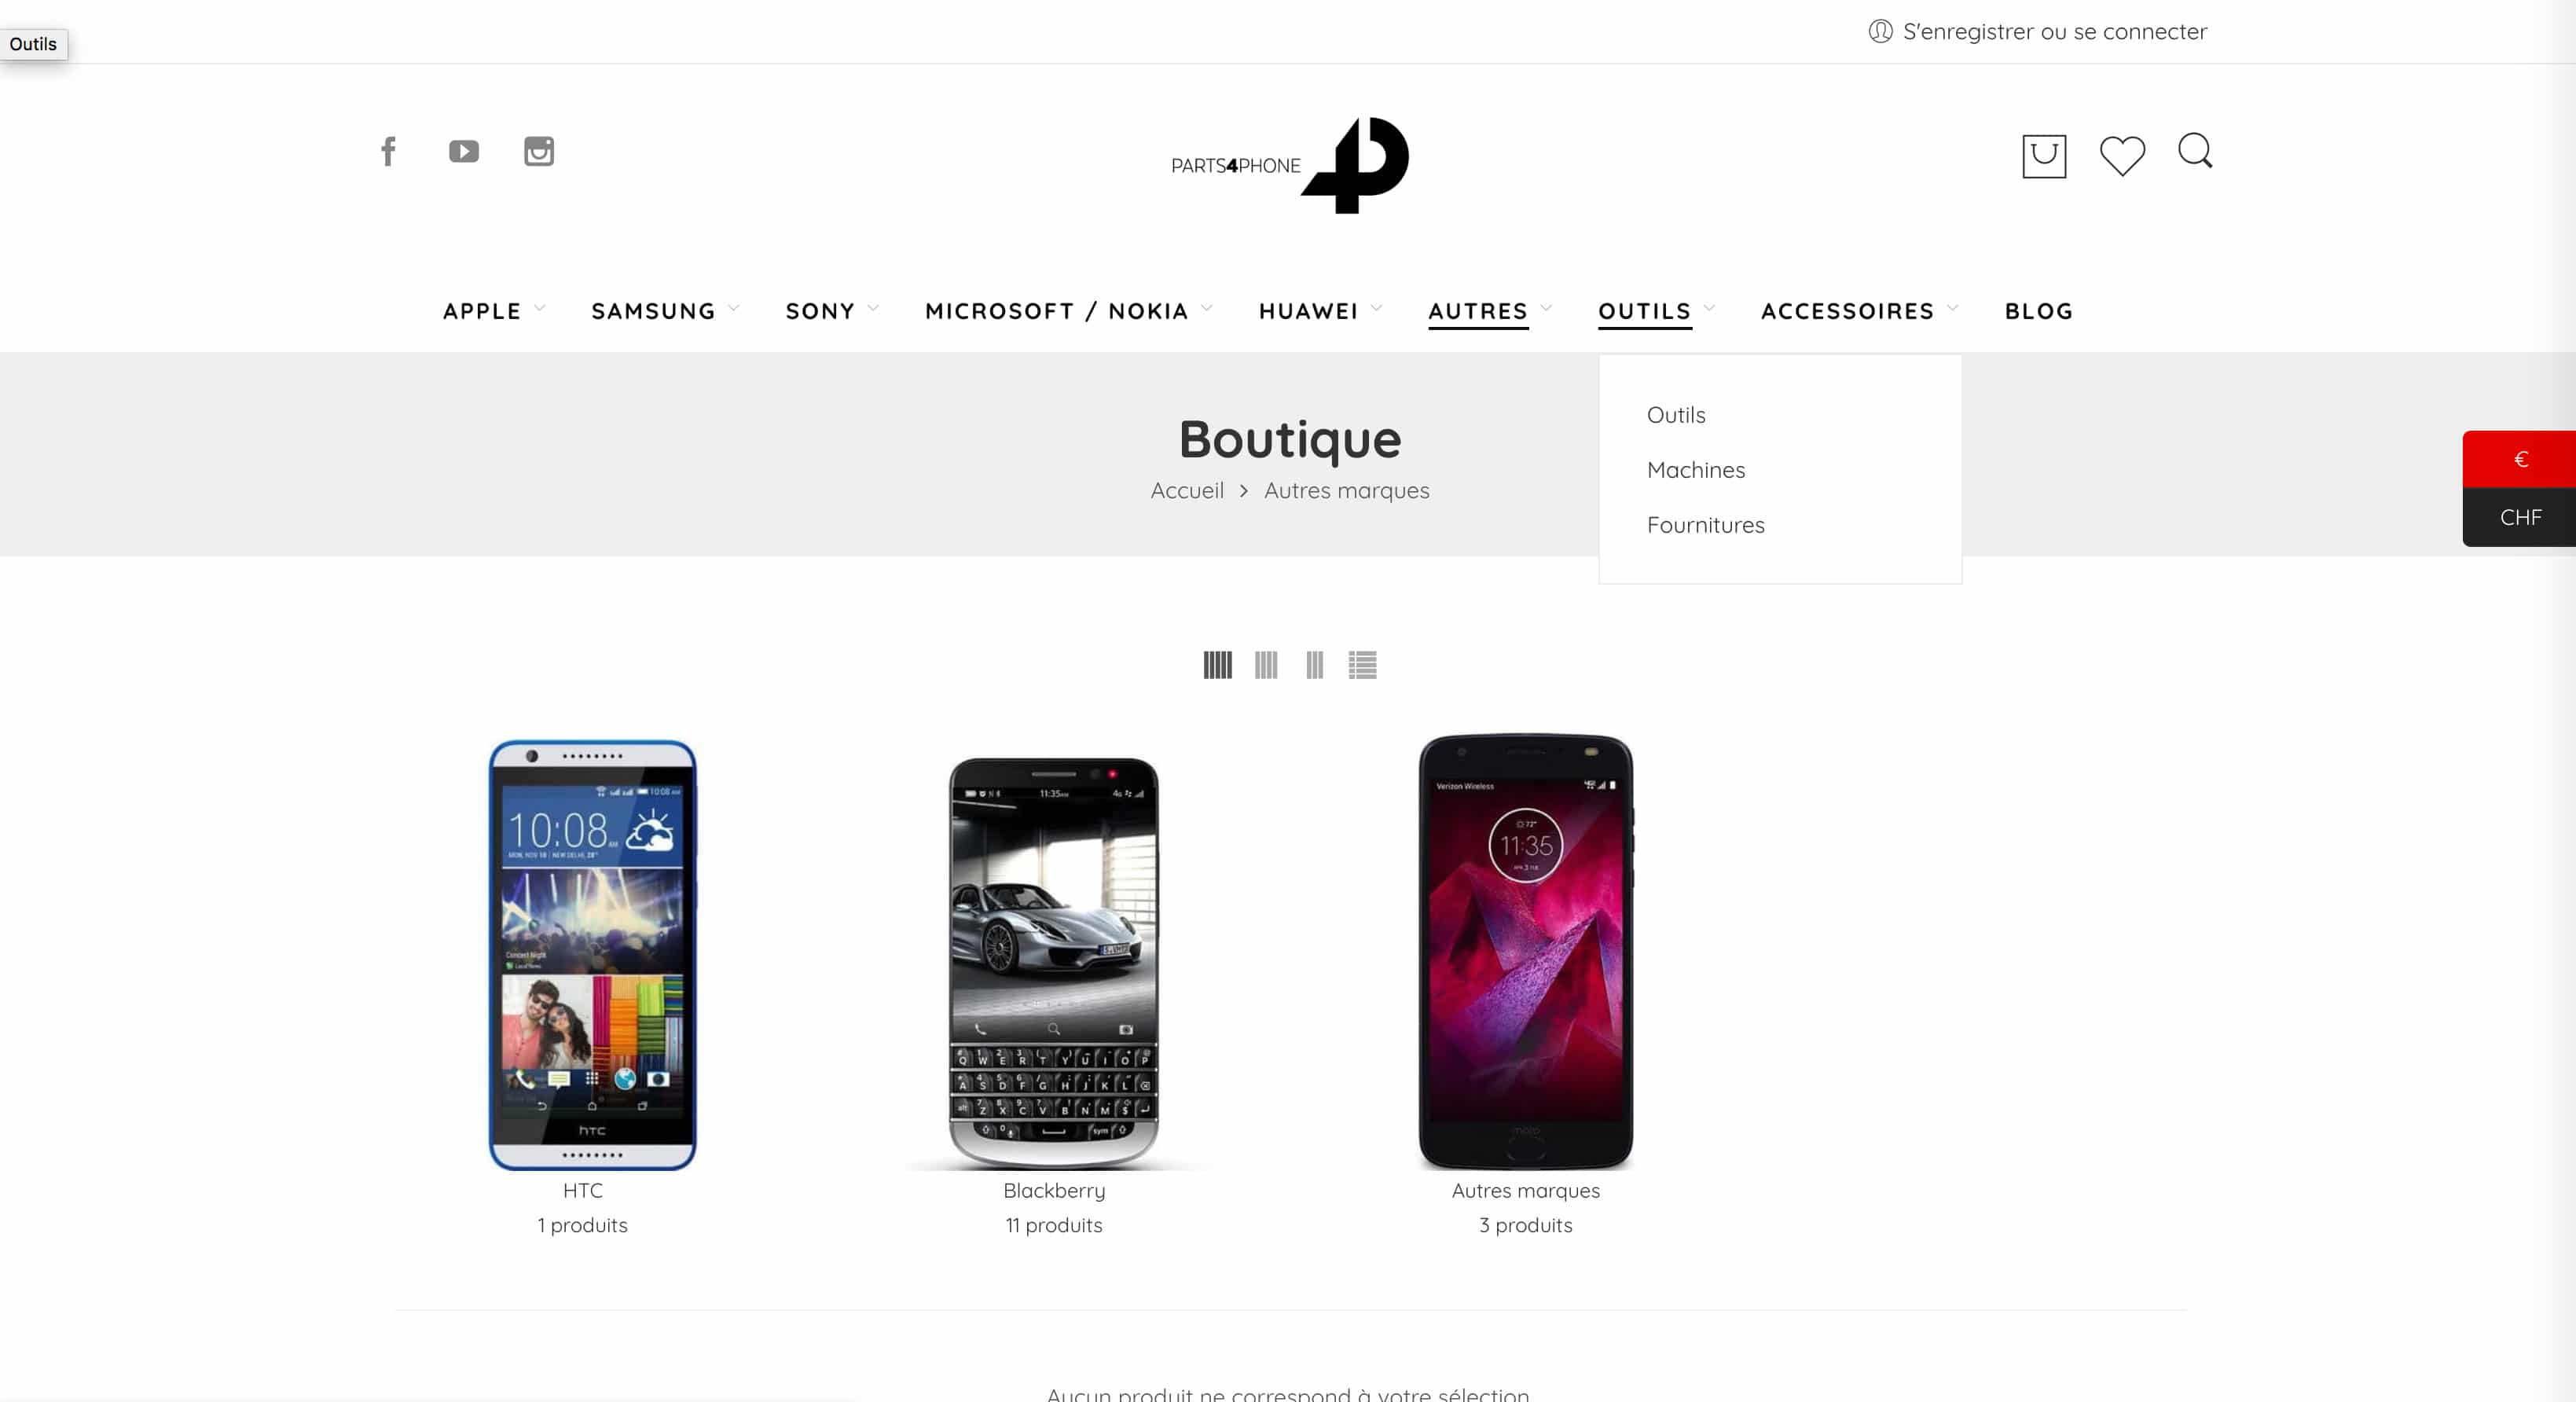The image size is (2576, 1402).
Task: Switch currency to euro
Action: click(x=2519, y=459)
